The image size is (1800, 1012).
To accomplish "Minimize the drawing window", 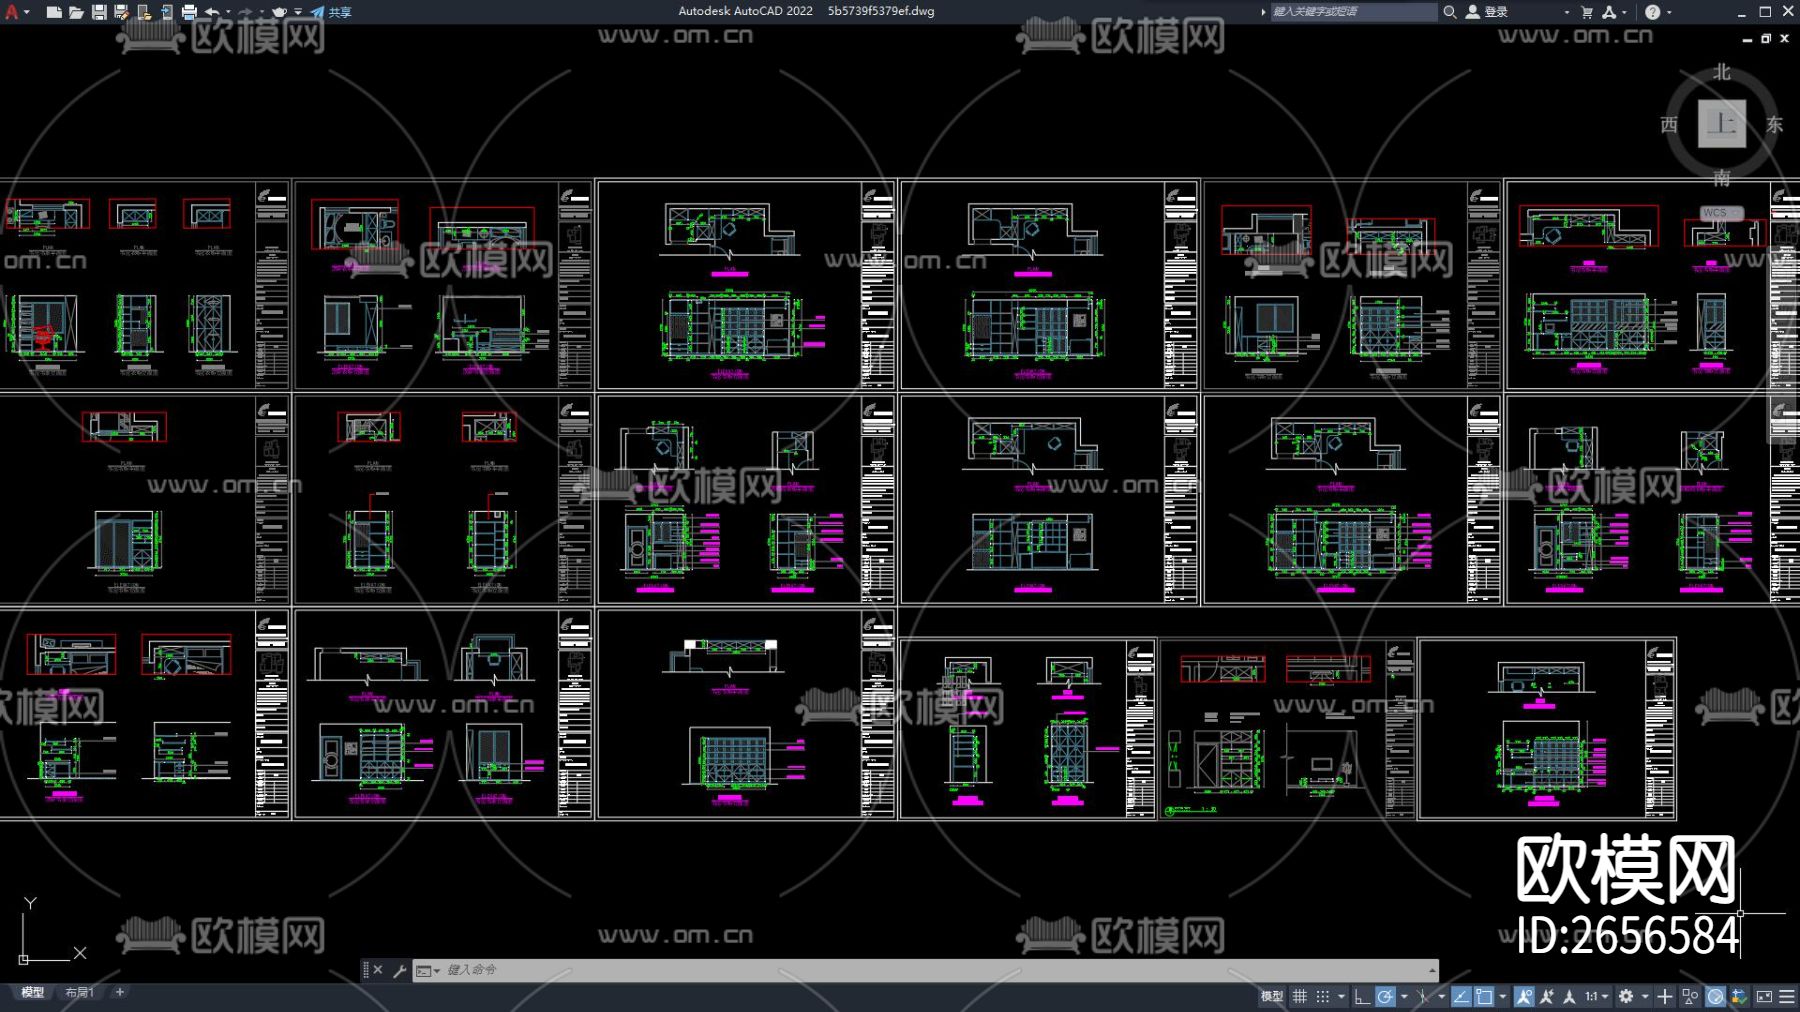I will pyautogui.click(x=1748, y=38).
